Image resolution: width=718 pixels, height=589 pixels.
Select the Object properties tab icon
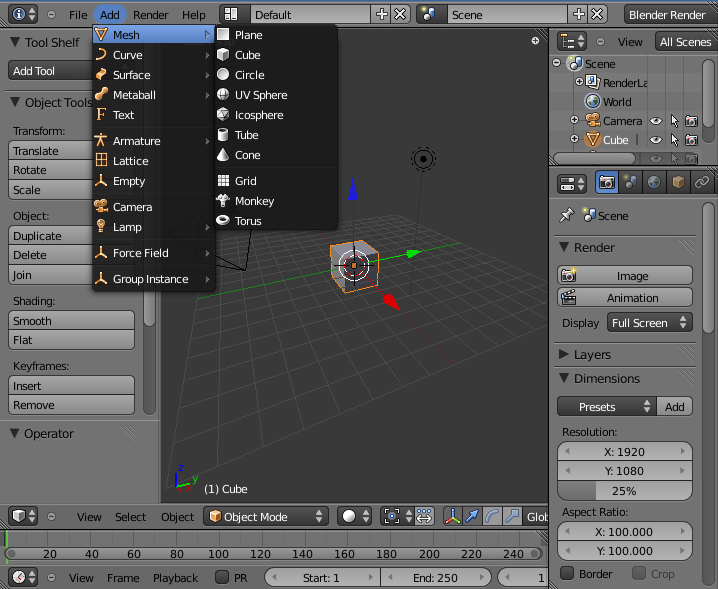[x=678, y=182]
